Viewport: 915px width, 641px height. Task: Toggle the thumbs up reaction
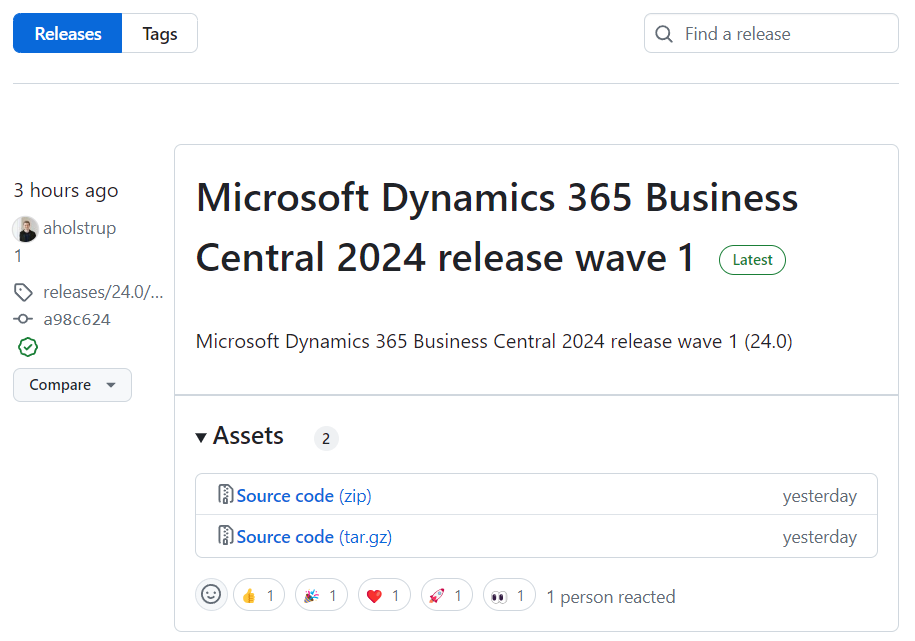point(259,595)
